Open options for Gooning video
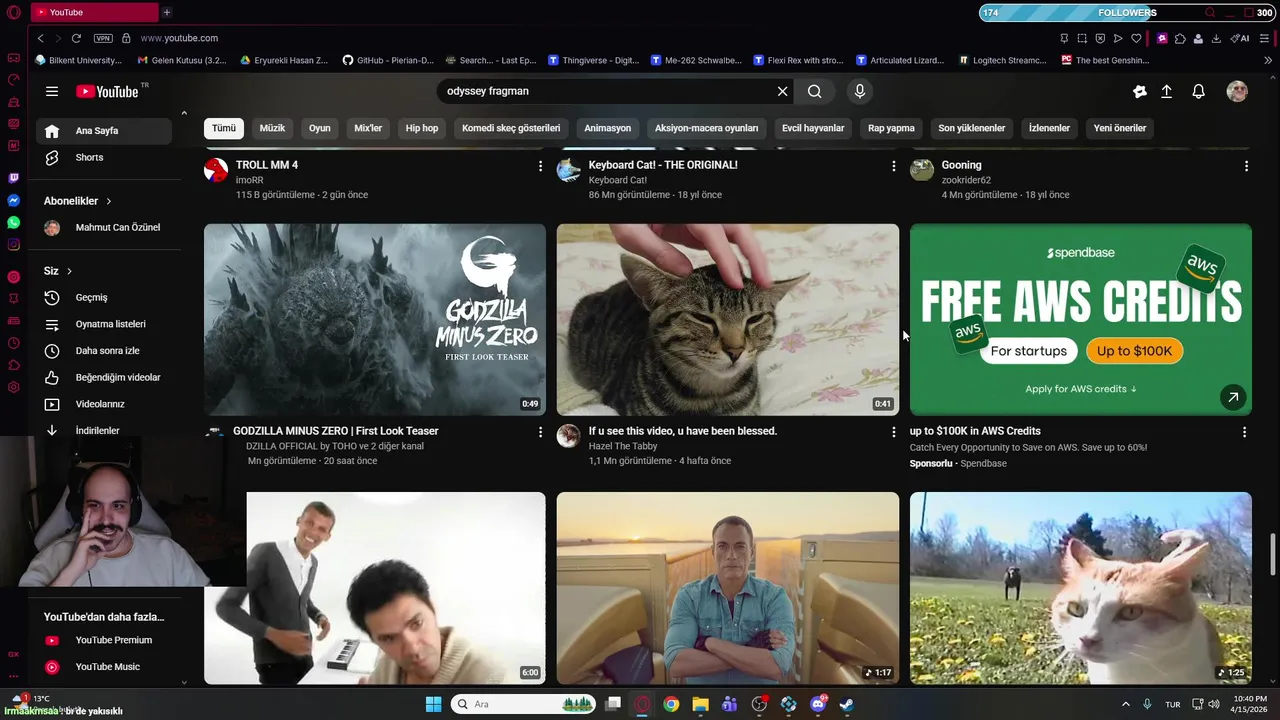The image size is (1280, 720). point(1246,166)
